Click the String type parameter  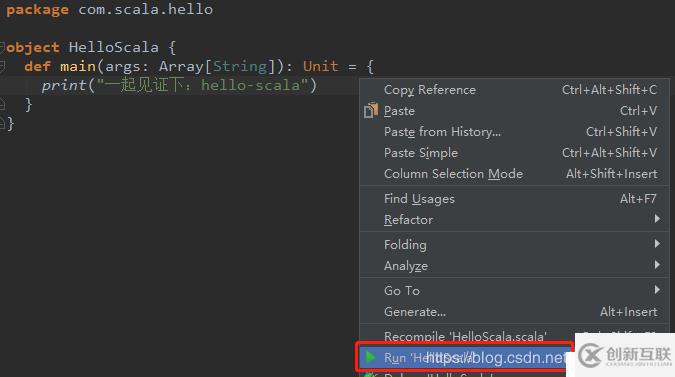point(240,66)
